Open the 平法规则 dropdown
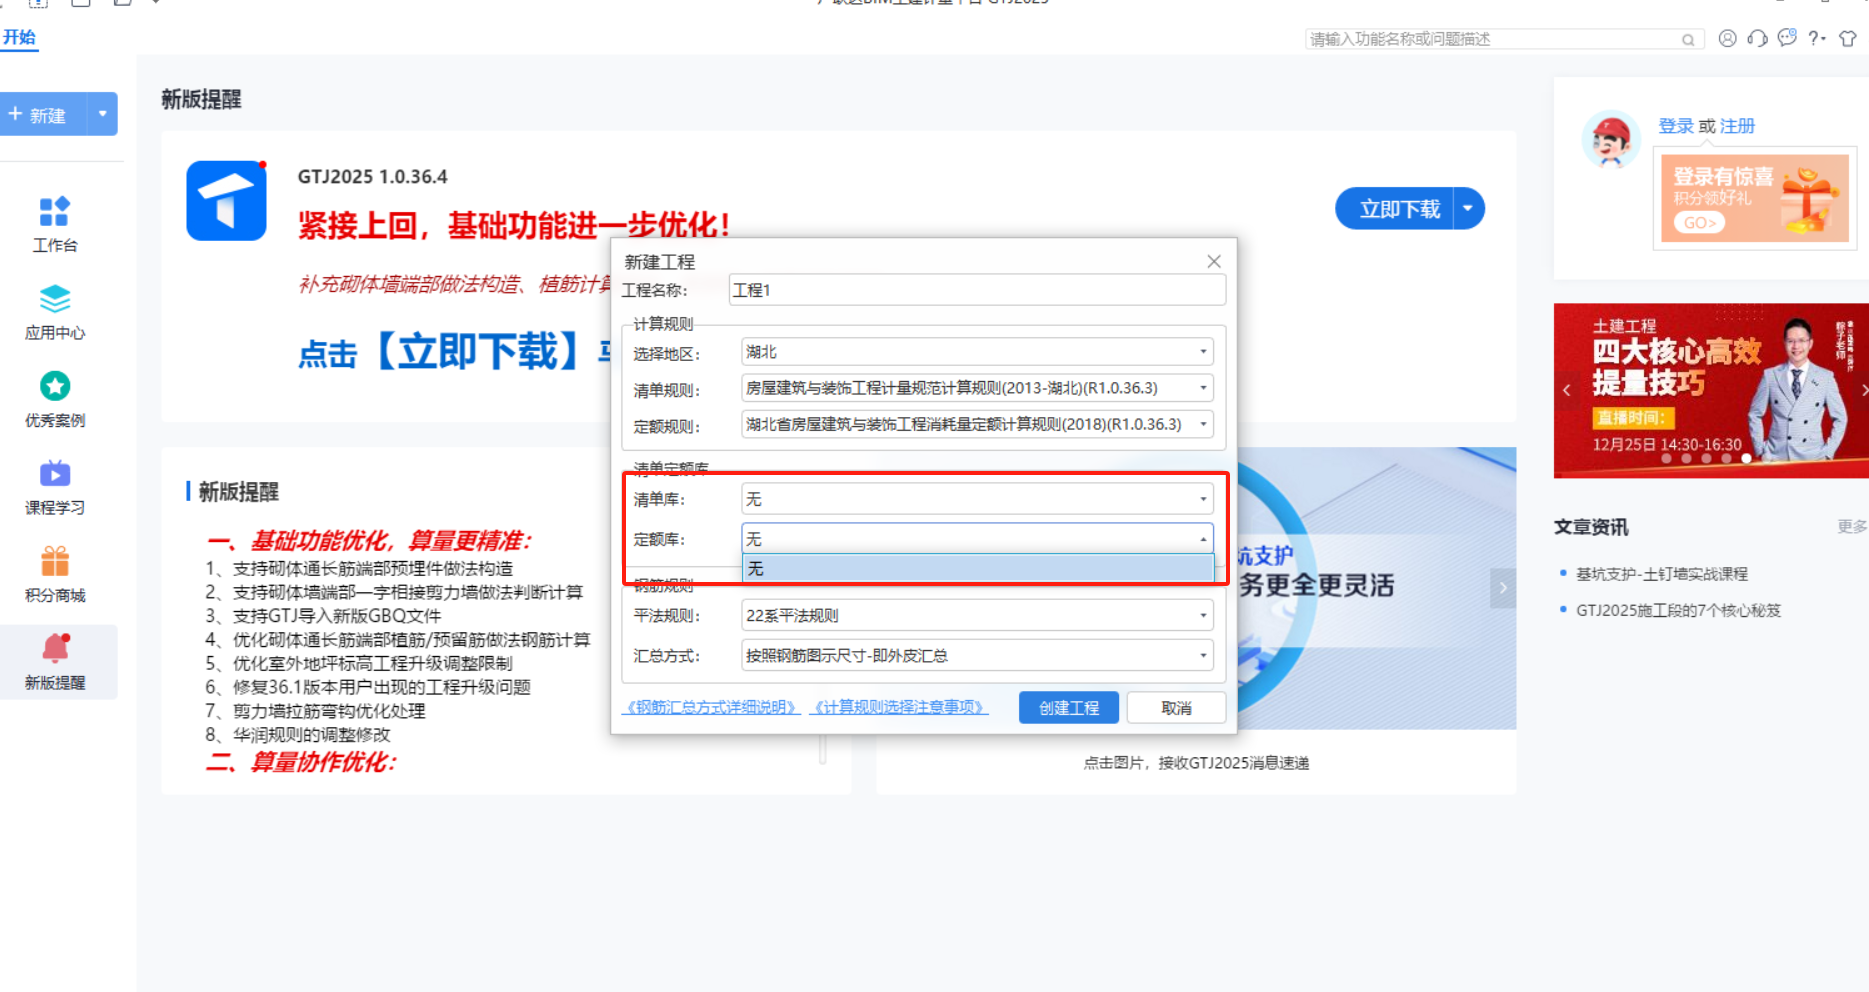Screen dimensions: 1869x992 pos(977,615)
